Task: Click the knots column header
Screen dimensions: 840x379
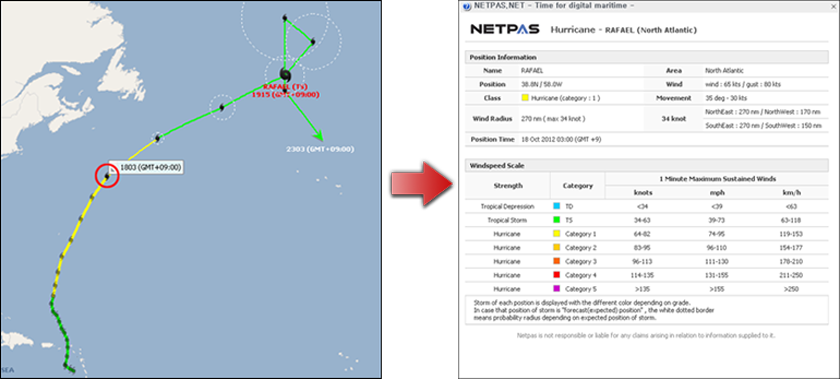Action: [642, 193]
